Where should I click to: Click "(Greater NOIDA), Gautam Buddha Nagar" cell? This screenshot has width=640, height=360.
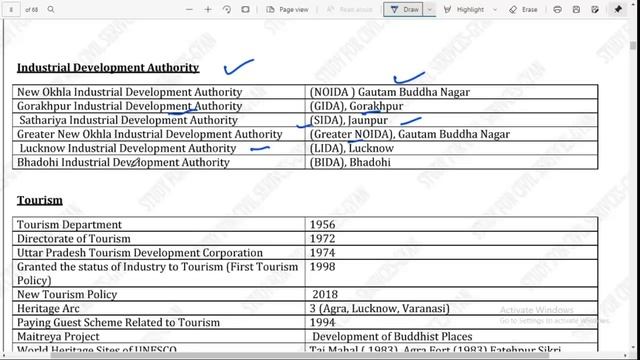pyautogui.click(x=451, y=134)
